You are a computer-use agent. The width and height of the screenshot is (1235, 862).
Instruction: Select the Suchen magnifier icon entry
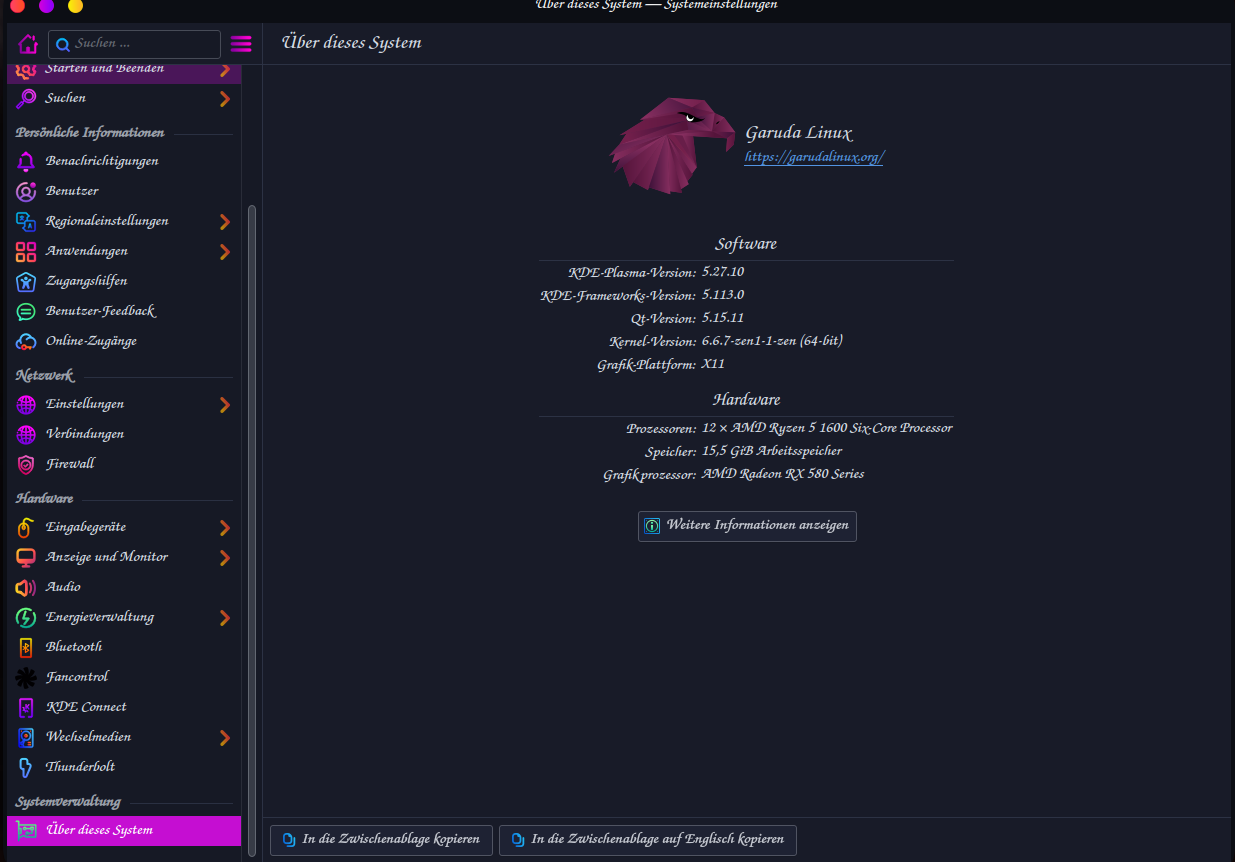(26, 98)
